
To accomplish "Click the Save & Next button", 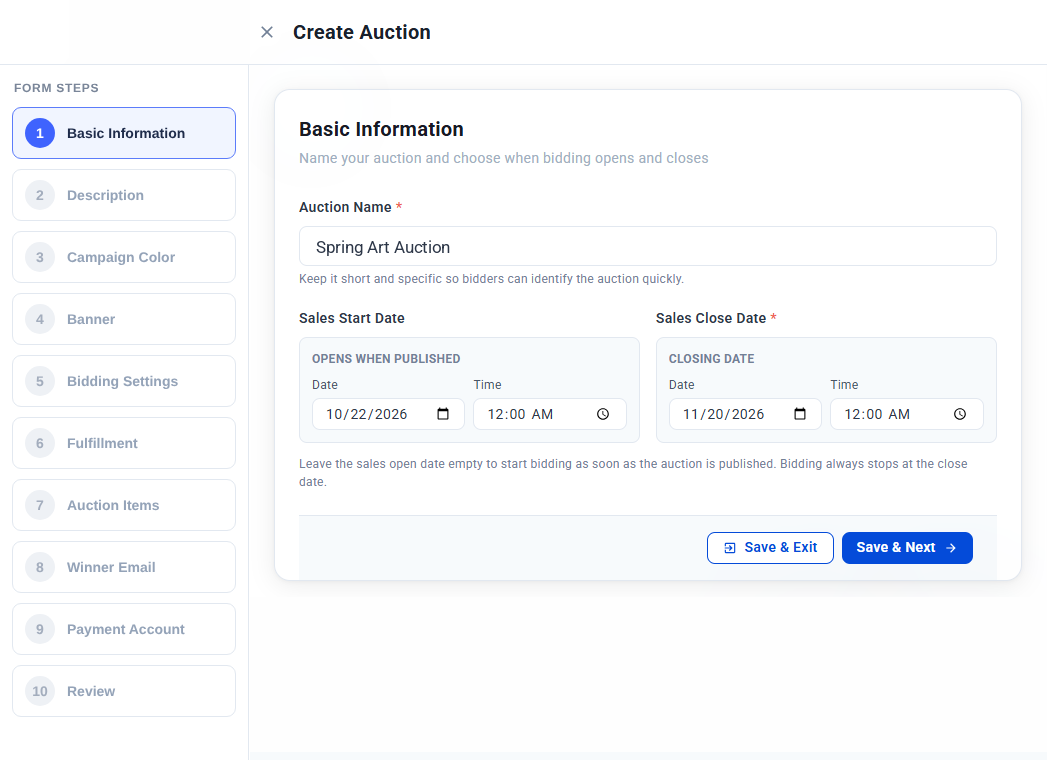I will [907, 548].
